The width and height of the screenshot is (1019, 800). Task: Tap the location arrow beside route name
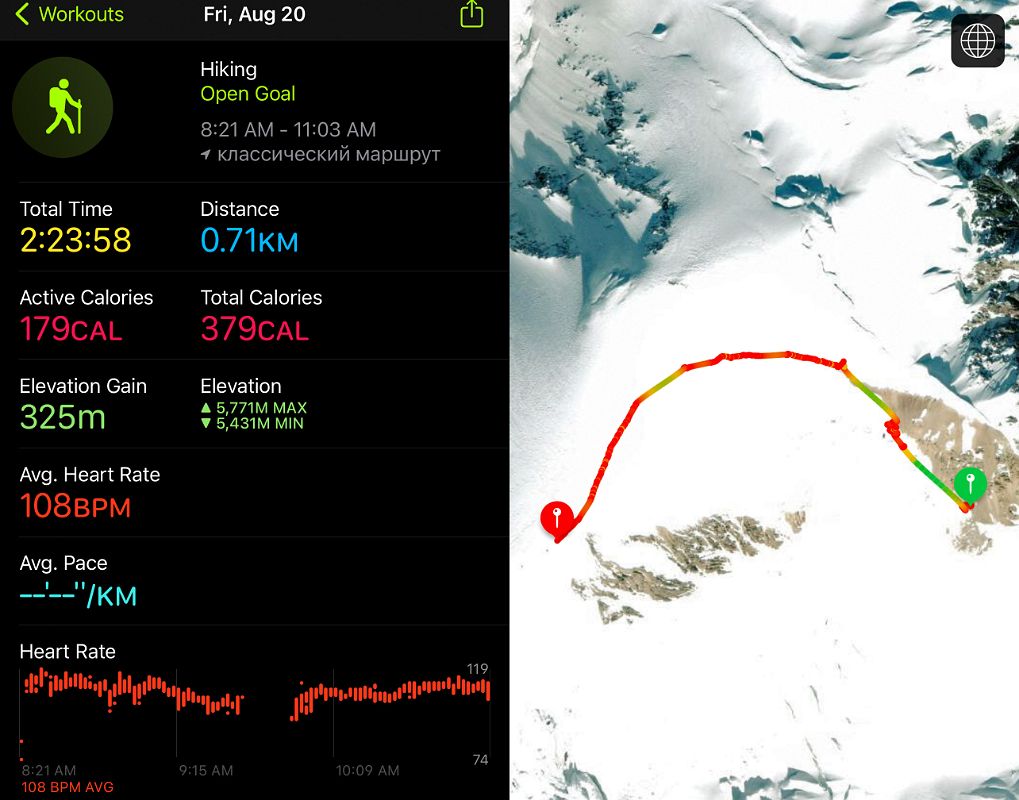tap(206, 155)
